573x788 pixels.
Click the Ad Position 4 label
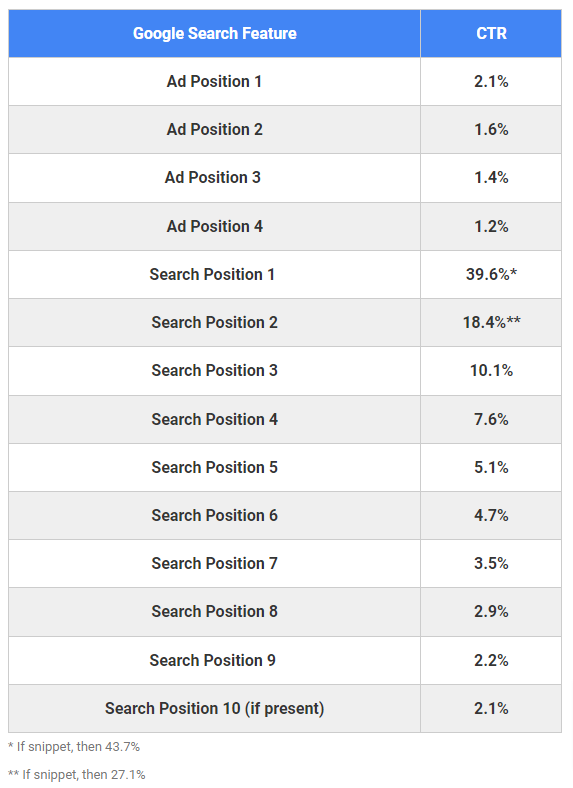point(215,226)
